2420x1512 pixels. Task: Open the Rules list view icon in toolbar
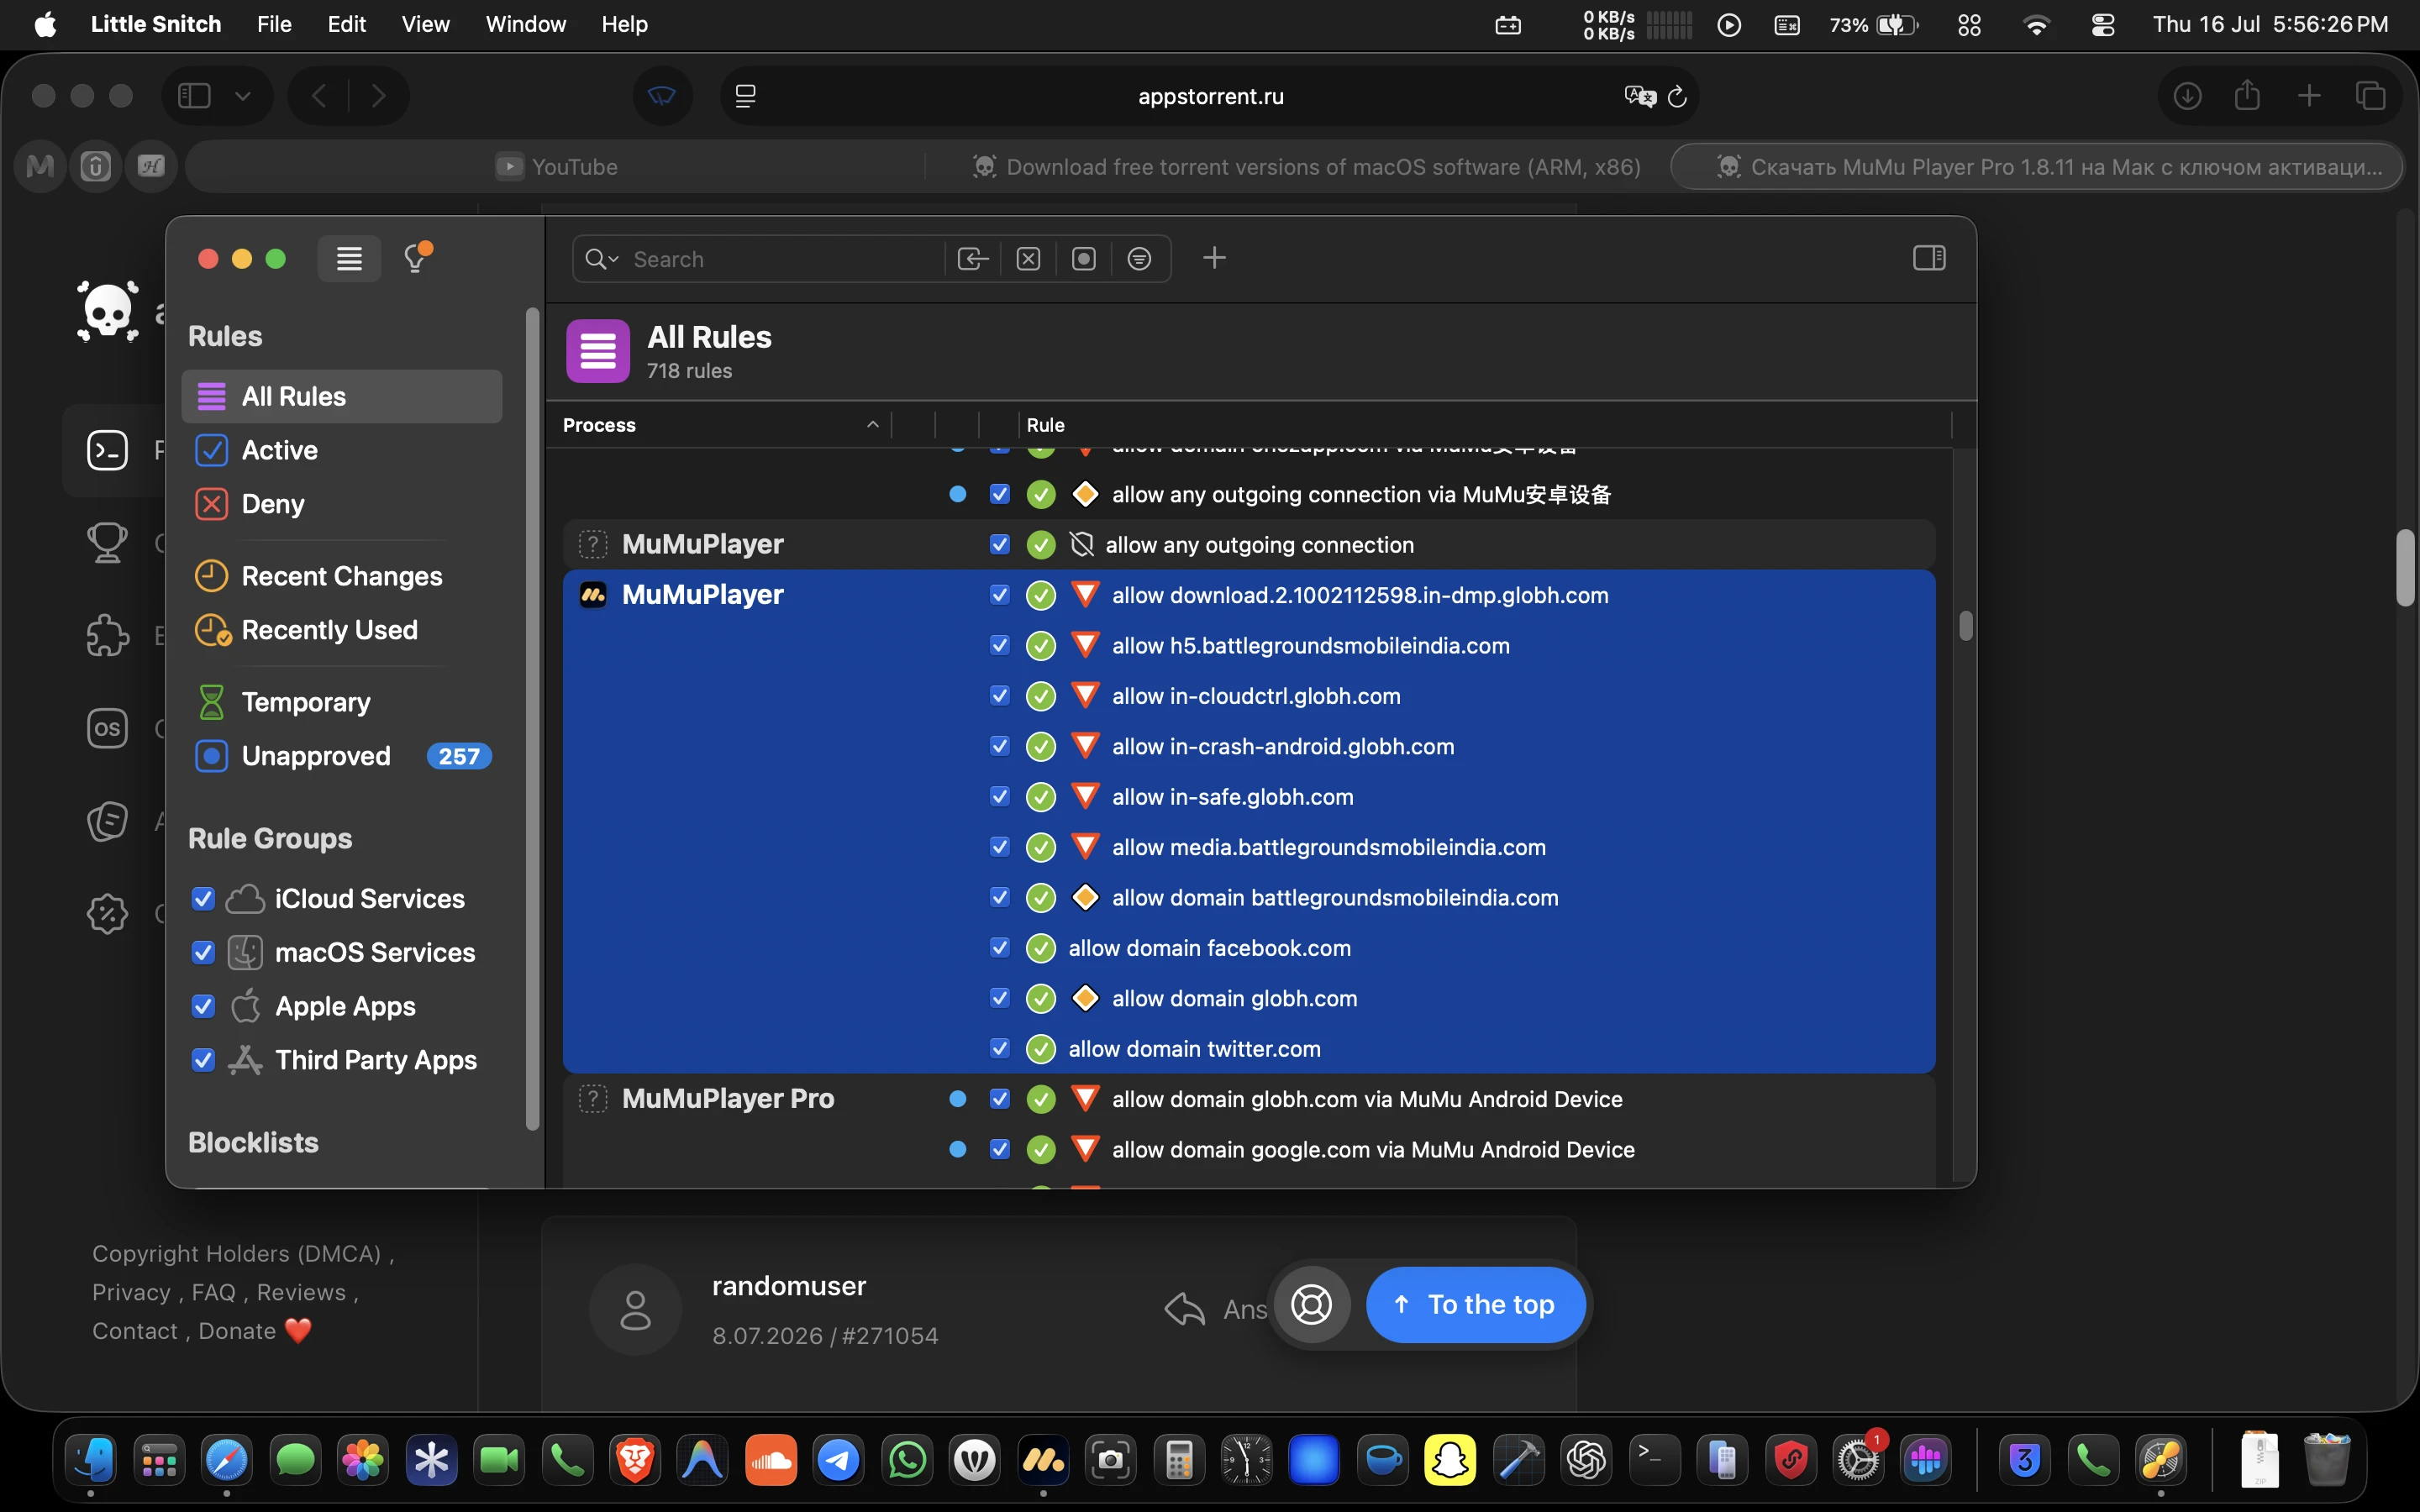(349, 259)
